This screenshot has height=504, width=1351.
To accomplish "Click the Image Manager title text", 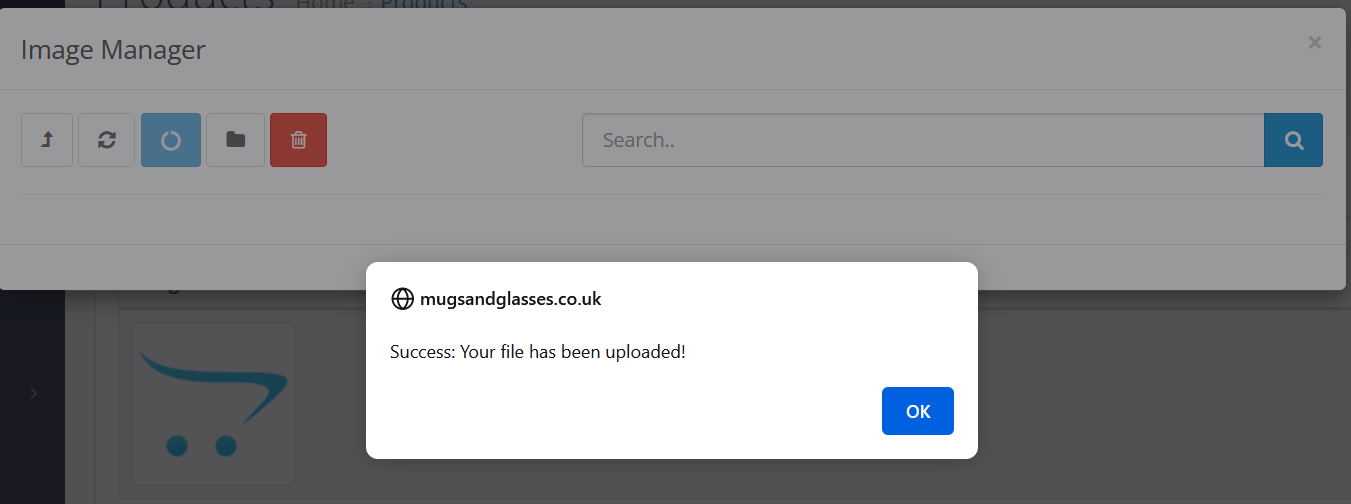I will click(x=113, y=49).
